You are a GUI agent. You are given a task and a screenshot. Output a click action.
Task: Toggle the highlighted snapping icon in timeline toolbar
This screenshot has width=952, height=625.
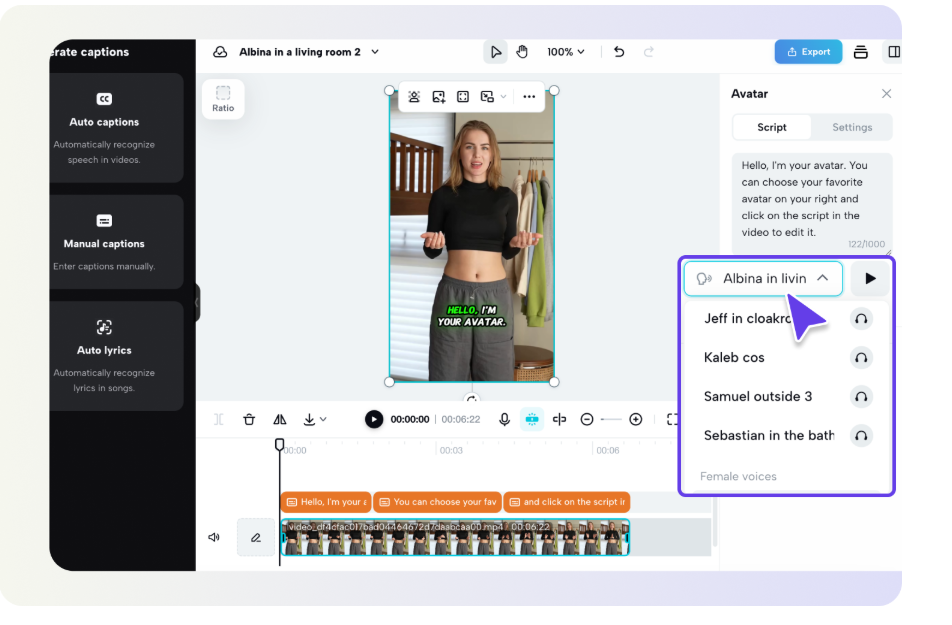532,420
